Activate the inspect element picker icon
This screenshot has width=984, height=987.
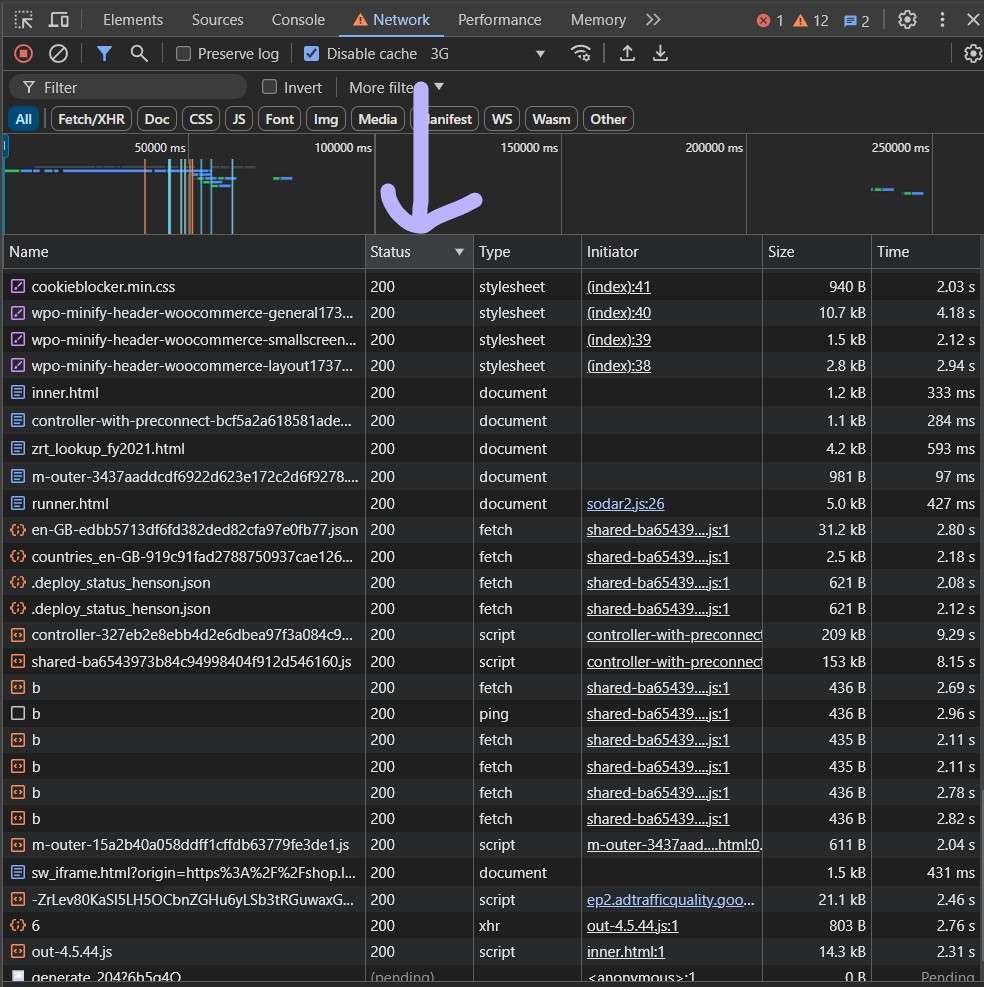[23, 20]
